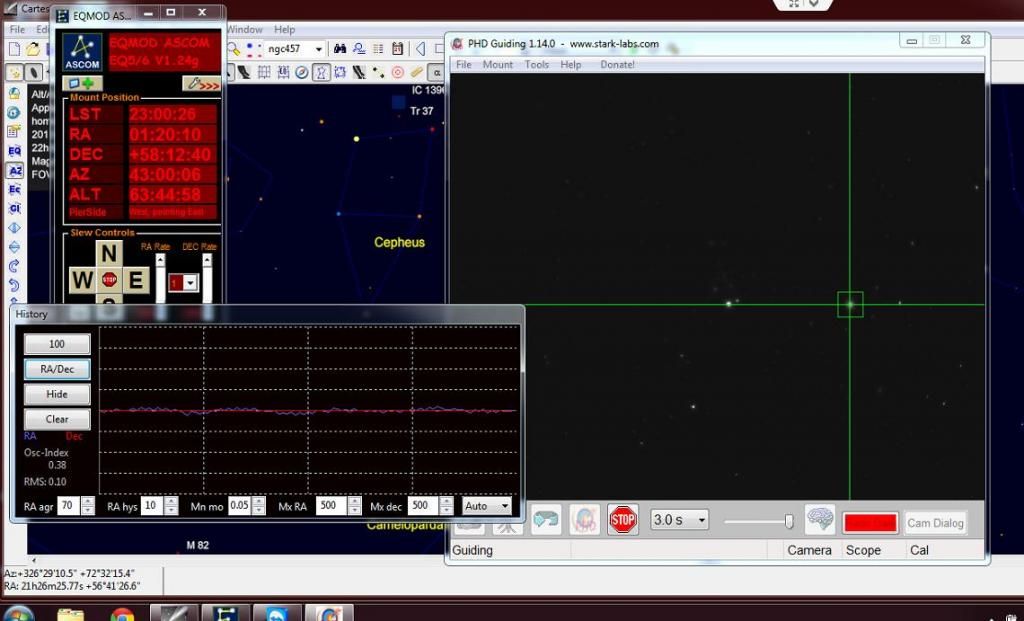Open the folder icon in Windows taskbar
This screenshot has width=1024, height=621.
point(71,614)
